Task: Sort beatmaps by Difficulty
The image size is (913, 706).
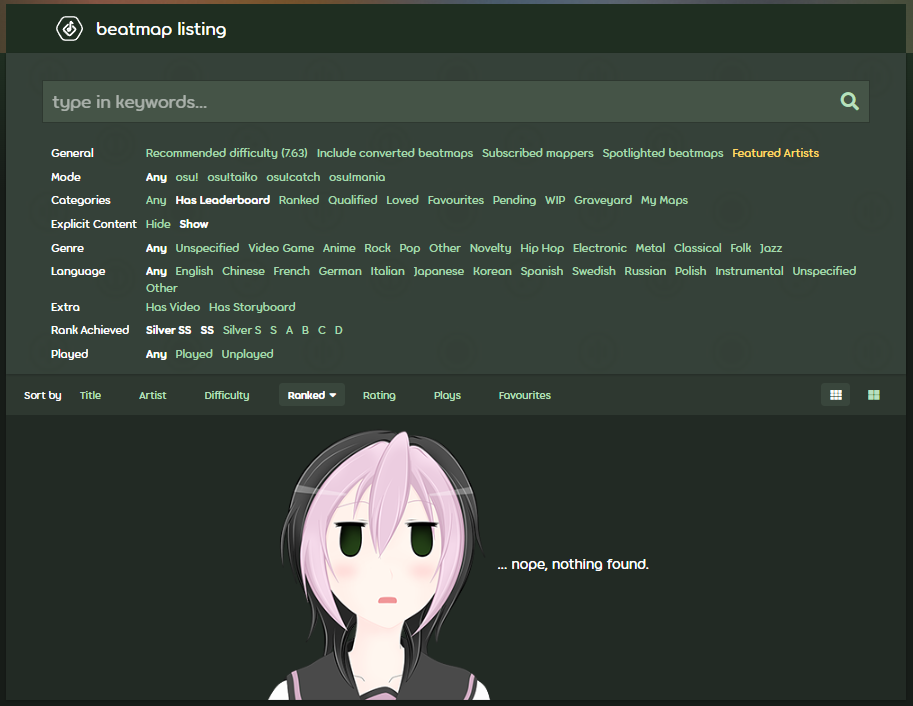Action: click(x=226, y=395)
